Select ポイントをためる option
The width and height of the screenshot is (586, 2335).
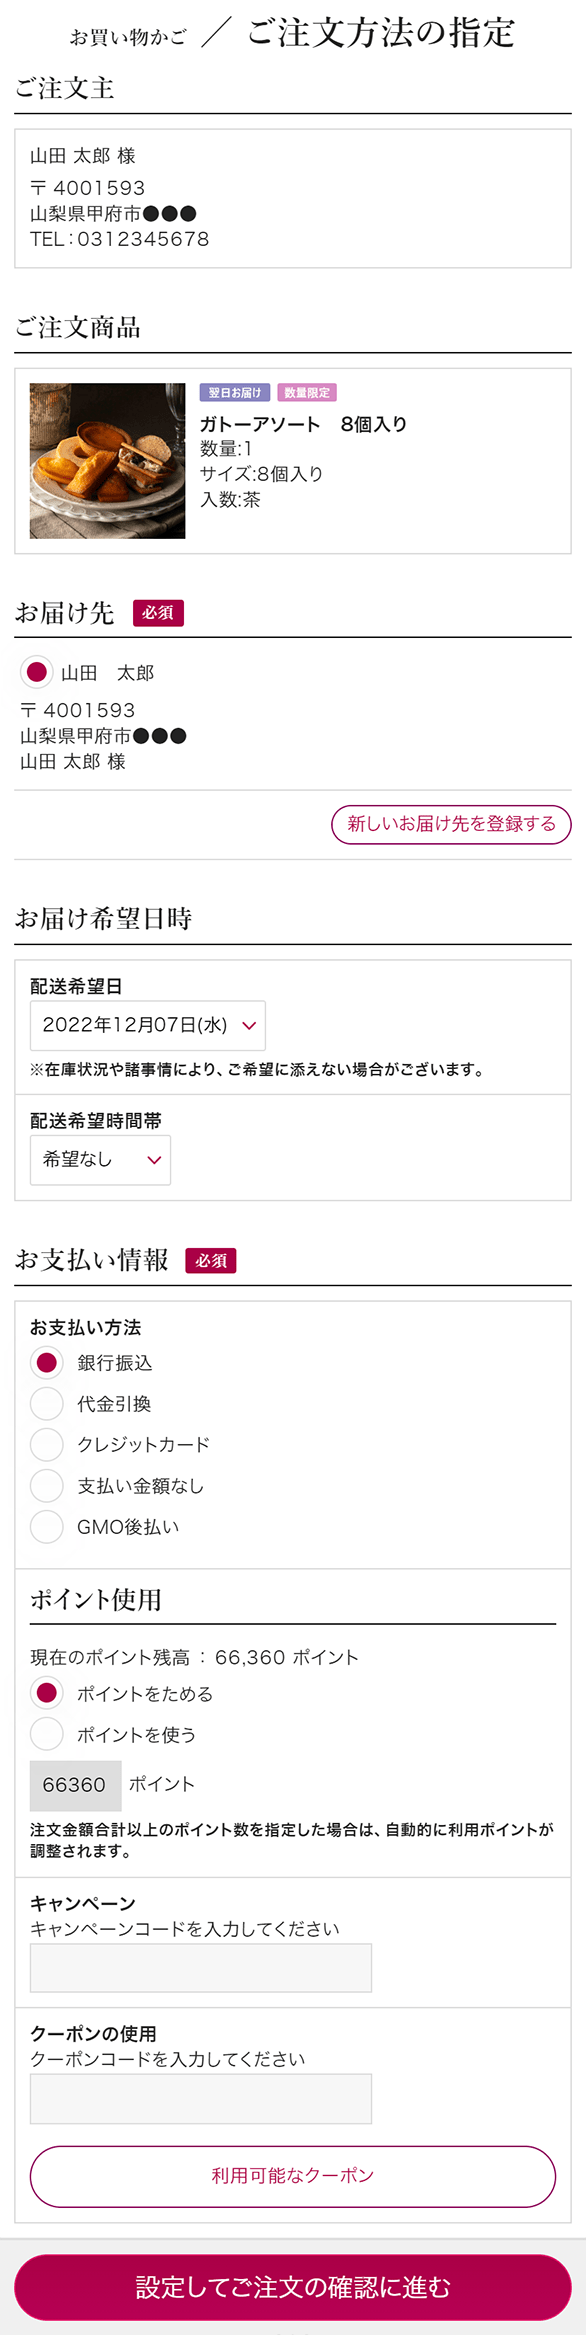pyautogui.click(x=46, y=1693)
